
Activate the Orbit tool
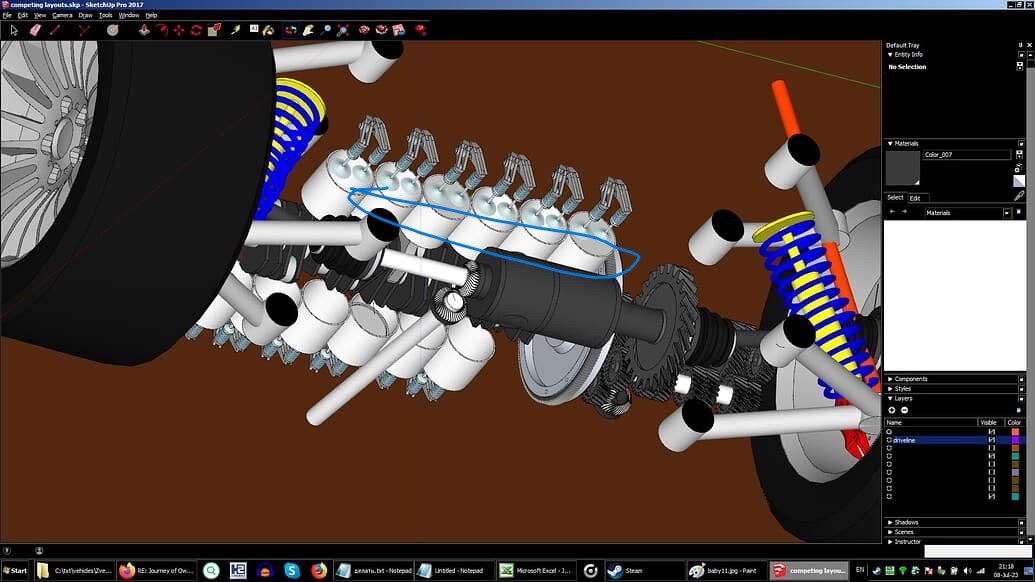pos(290,30)
